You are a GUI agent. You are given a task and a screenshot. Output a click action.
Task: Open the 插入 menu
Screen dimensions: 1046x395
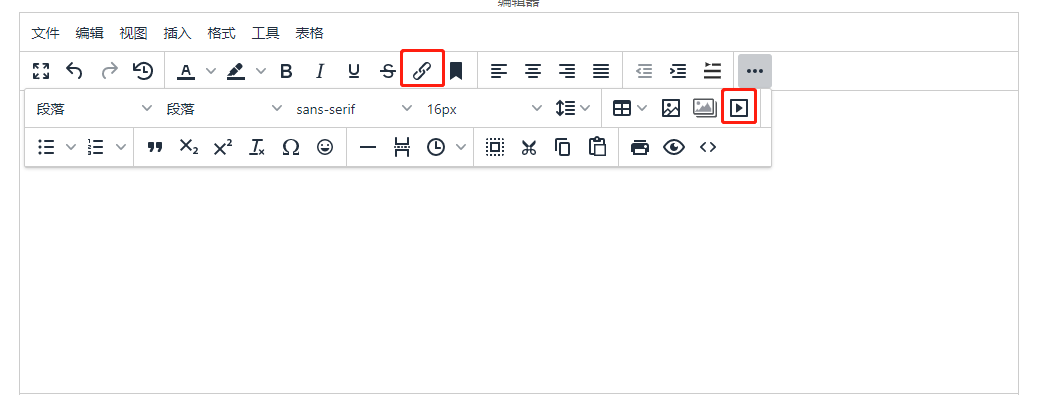[177, 33]
